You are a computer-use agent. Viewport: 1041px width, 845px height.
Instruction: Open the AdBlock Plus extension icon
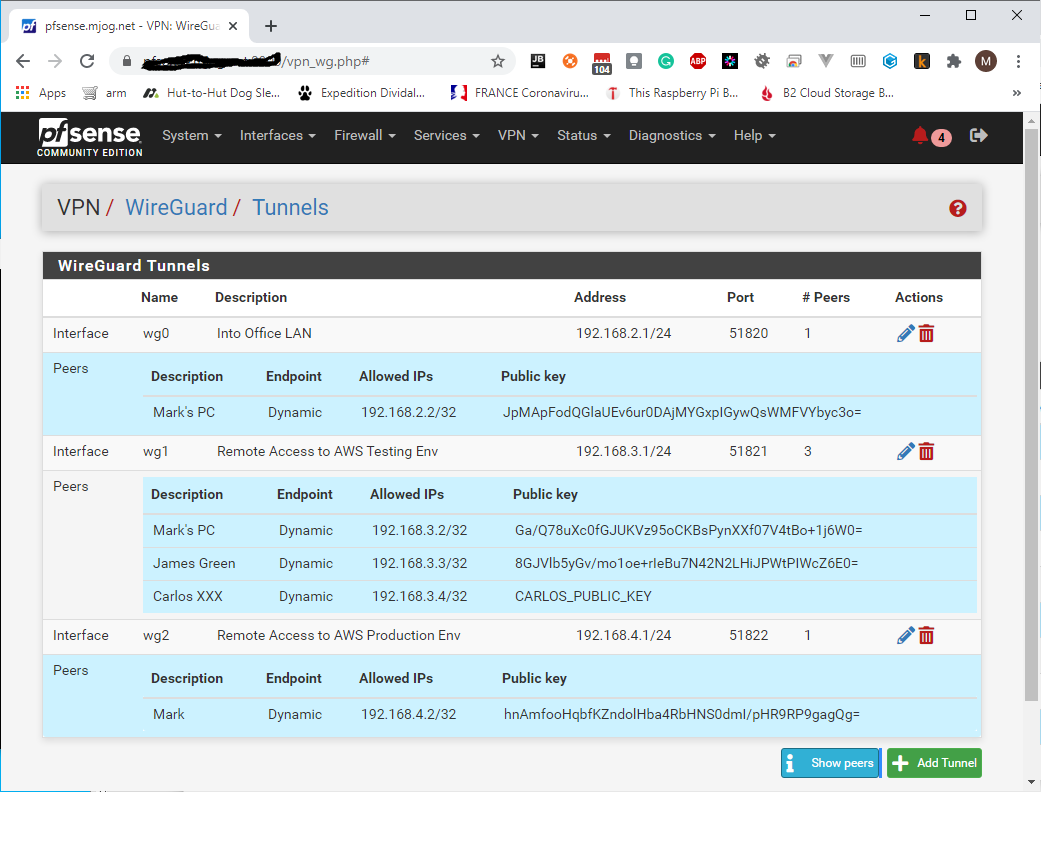698,62
